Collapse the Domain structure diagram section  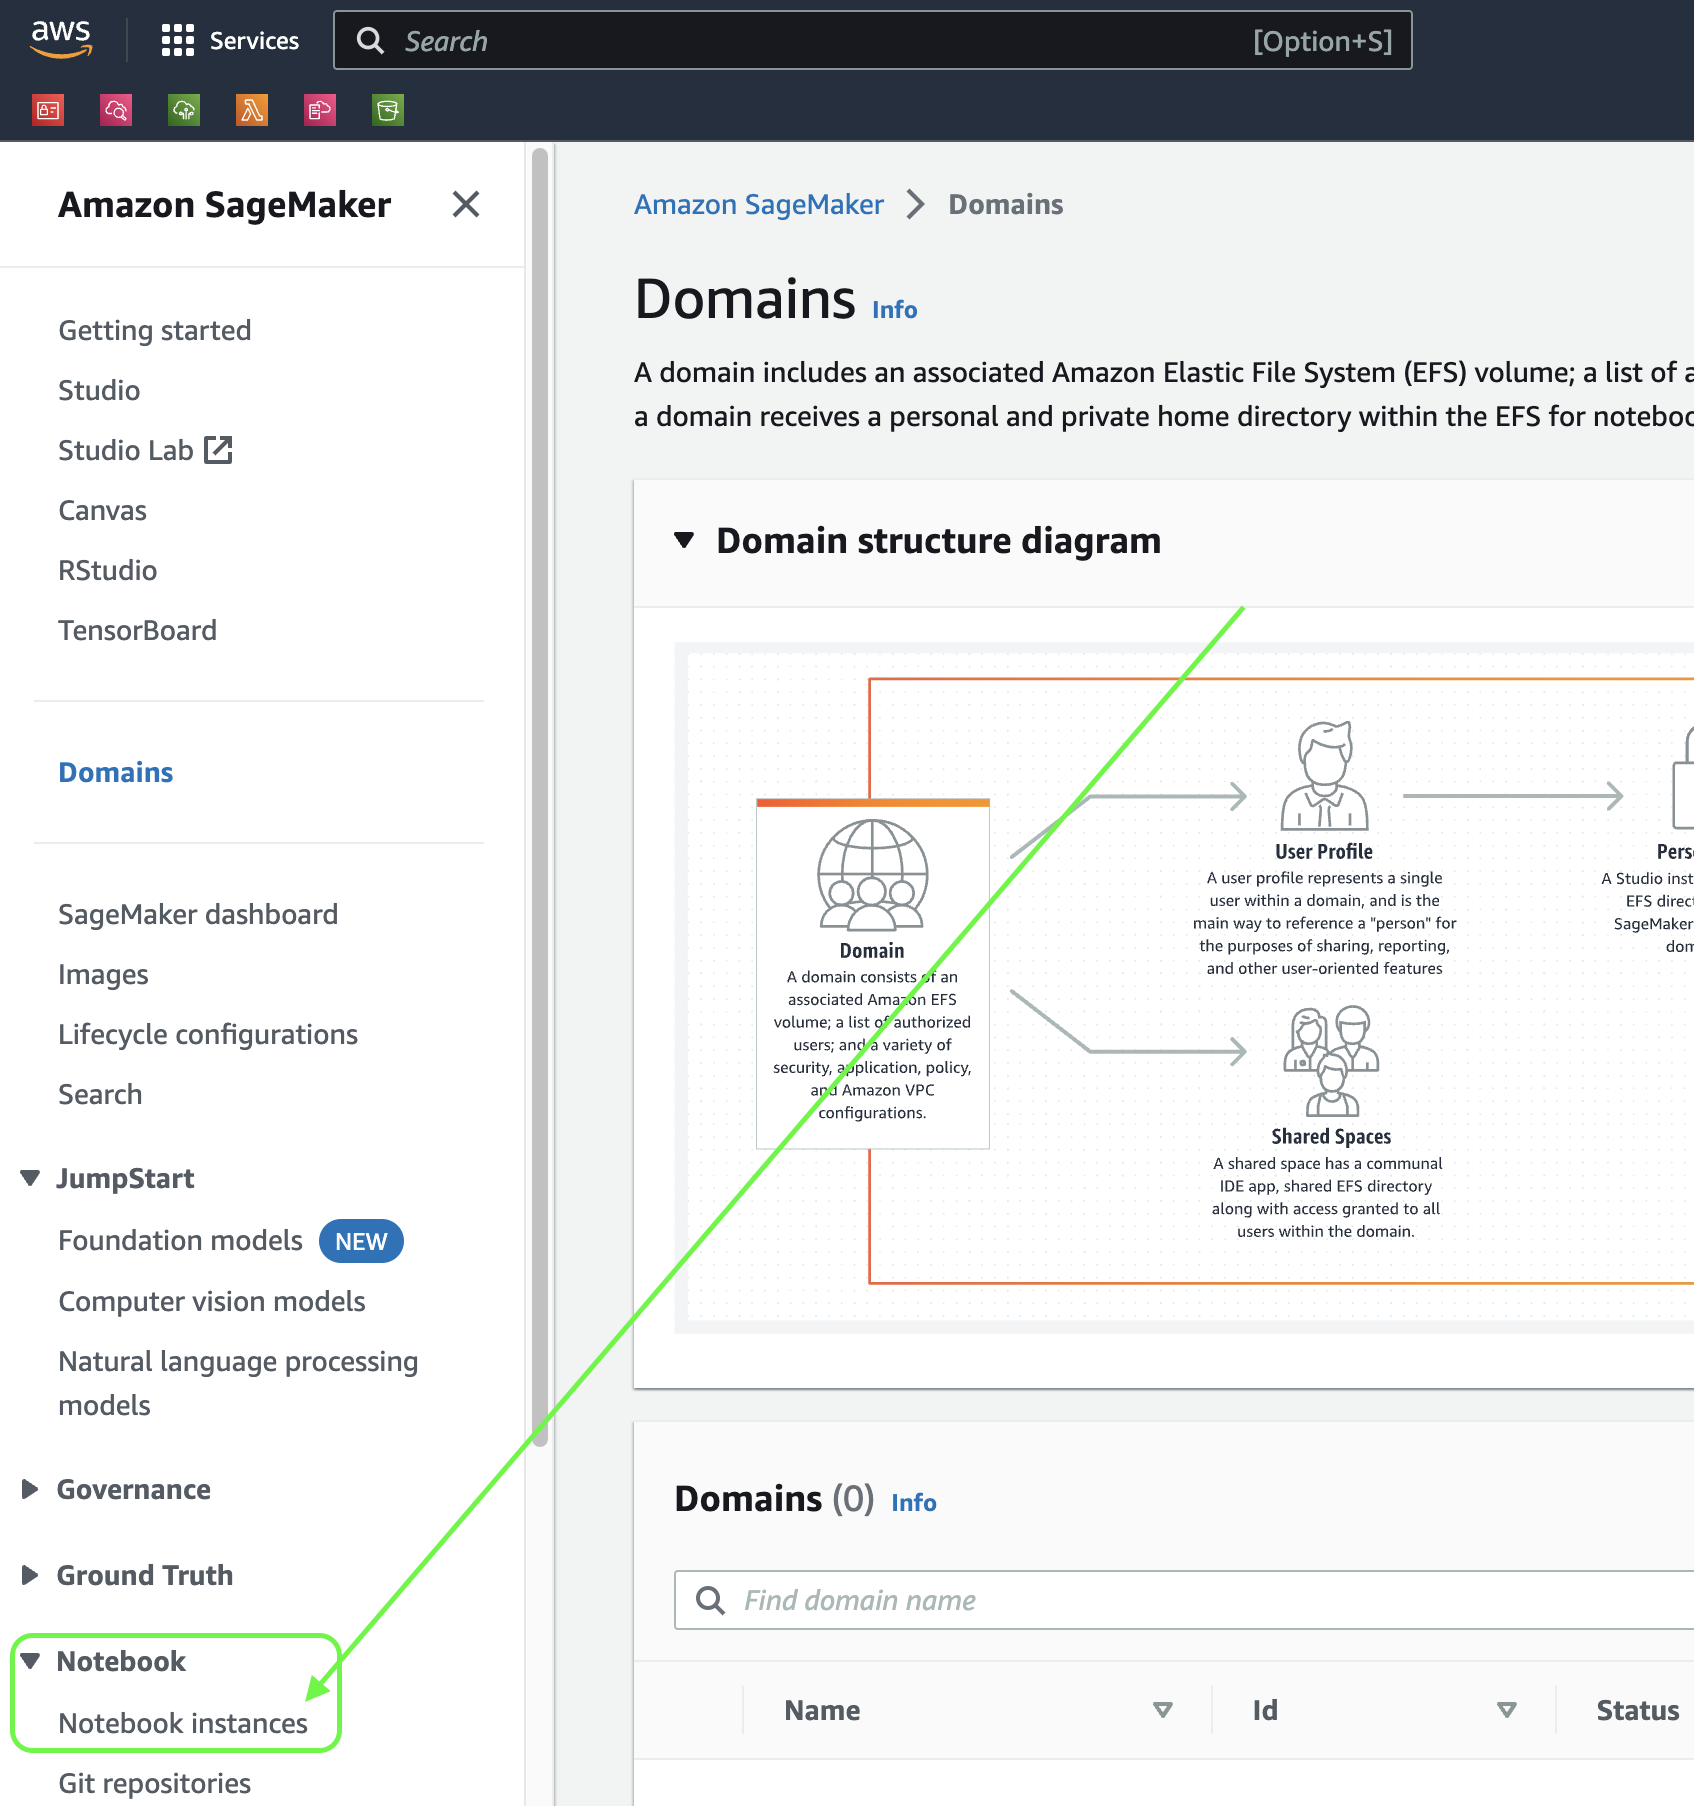pos(684,540)
